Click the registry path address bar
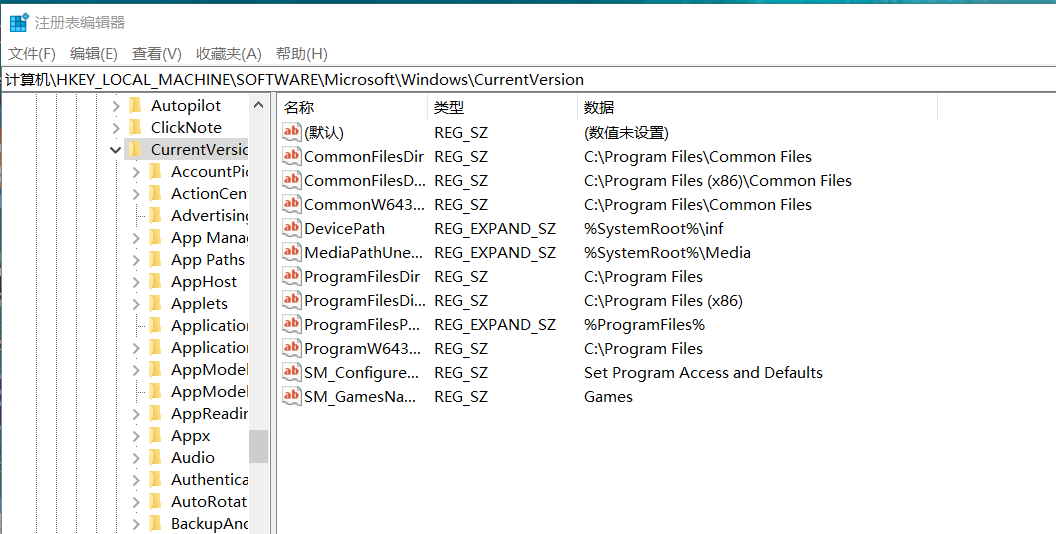The width and height of the screenshot is (1056, 534). point(528,79)
